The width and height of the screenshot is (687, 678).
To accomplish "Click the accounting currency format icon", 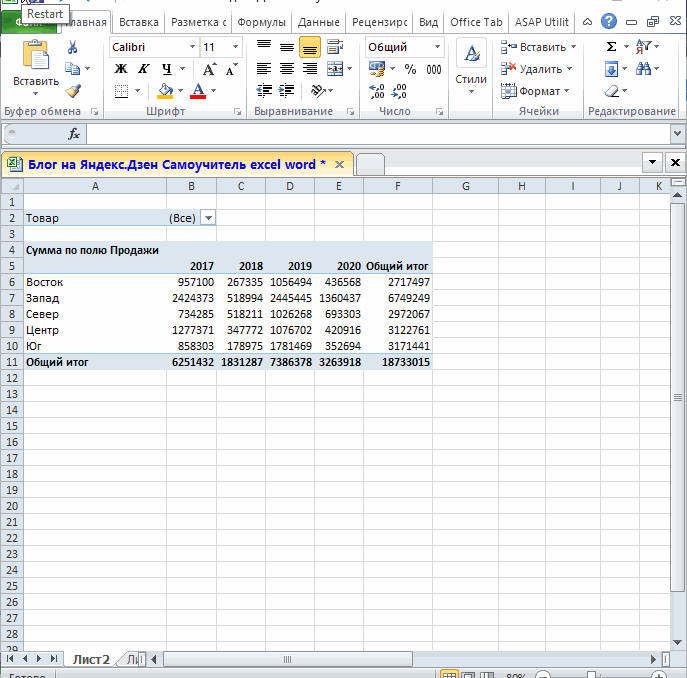I will [377, 69].
